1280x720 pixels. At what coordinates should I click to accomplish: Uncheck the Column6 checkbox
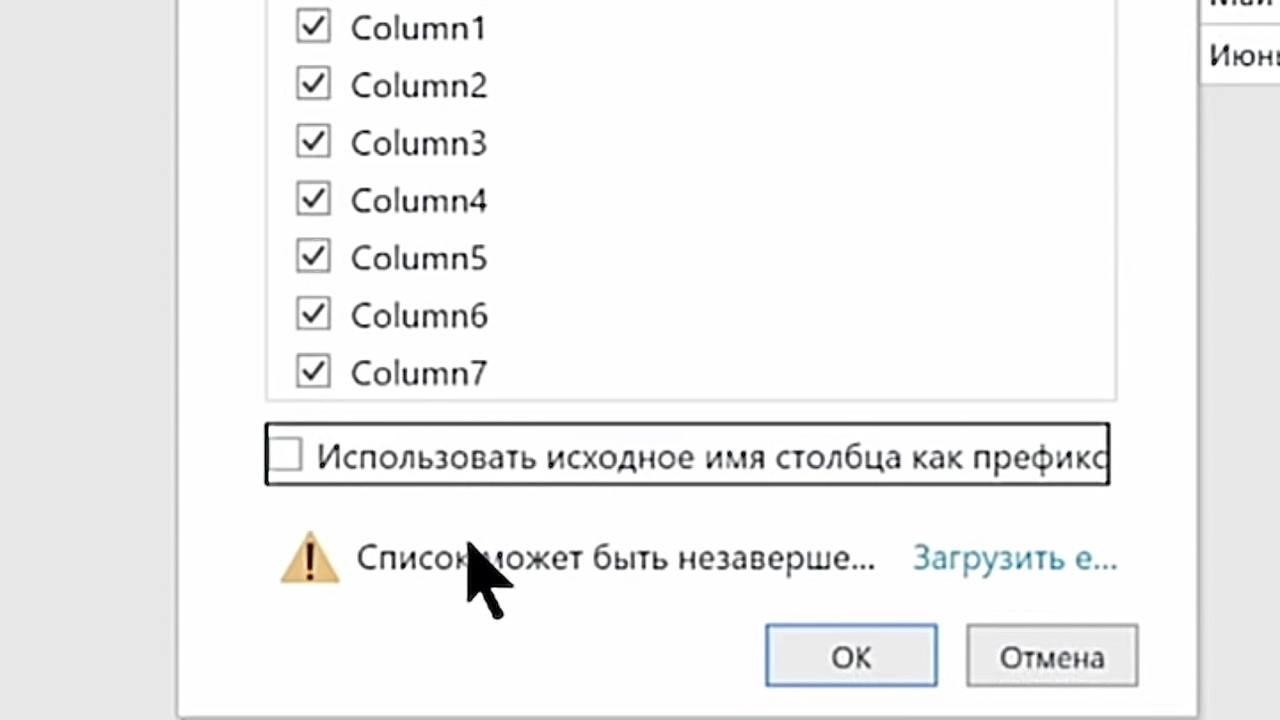click(313, 314)
